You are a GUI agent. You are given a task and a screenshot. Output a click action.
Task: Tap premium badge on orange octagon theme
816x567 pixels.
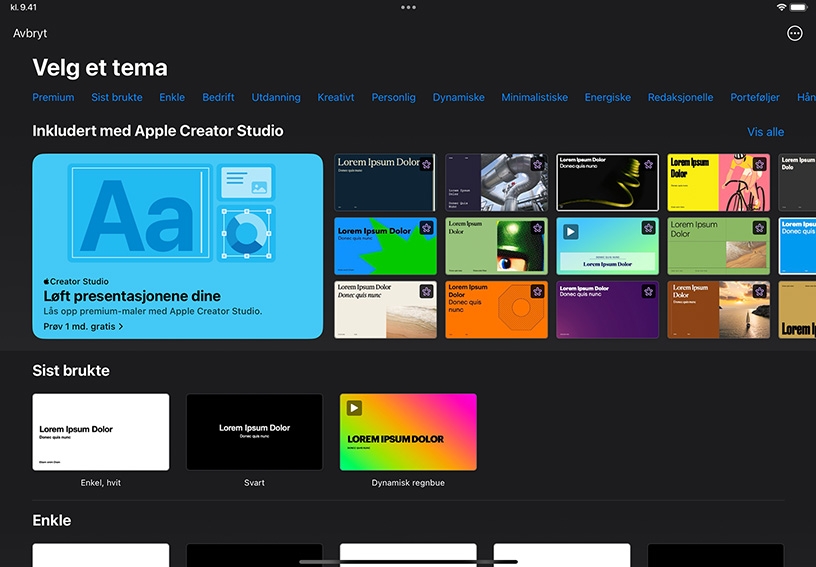pos(537,291)
